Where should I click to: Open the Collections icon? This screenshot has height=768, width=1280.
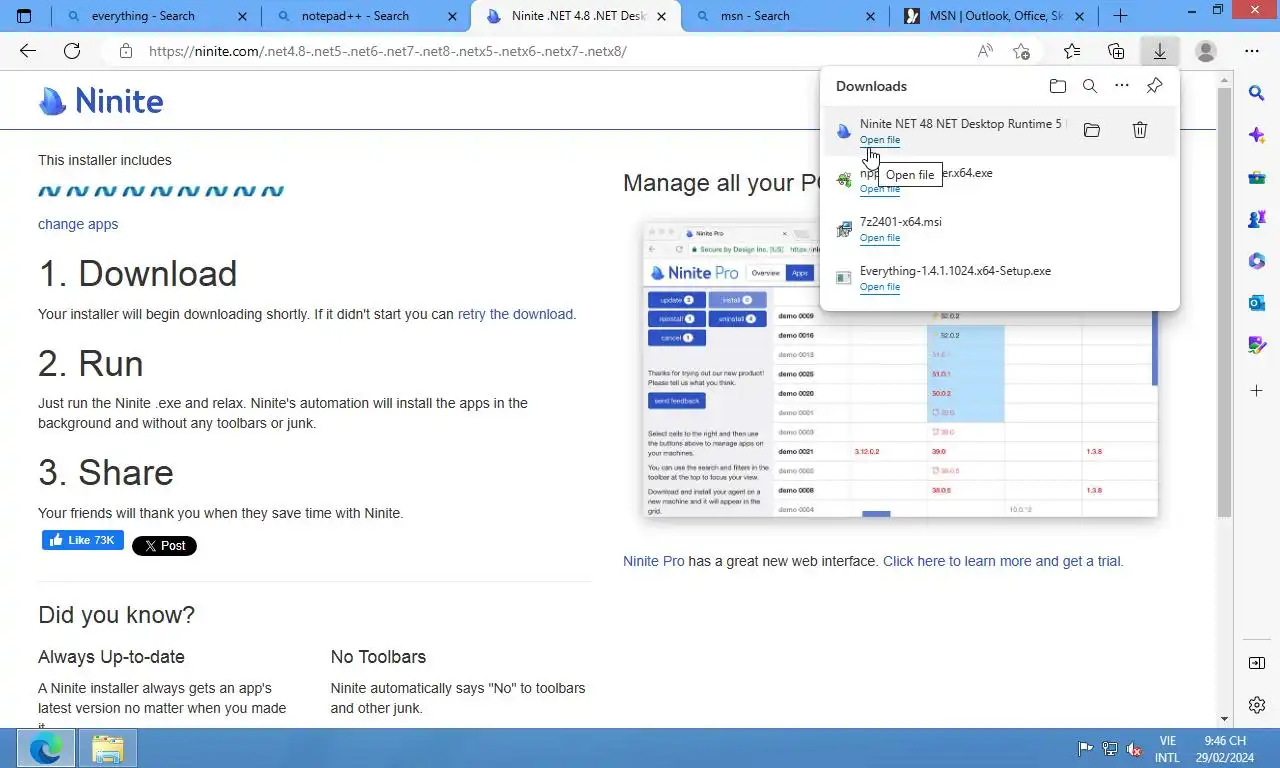(1116, 51)
